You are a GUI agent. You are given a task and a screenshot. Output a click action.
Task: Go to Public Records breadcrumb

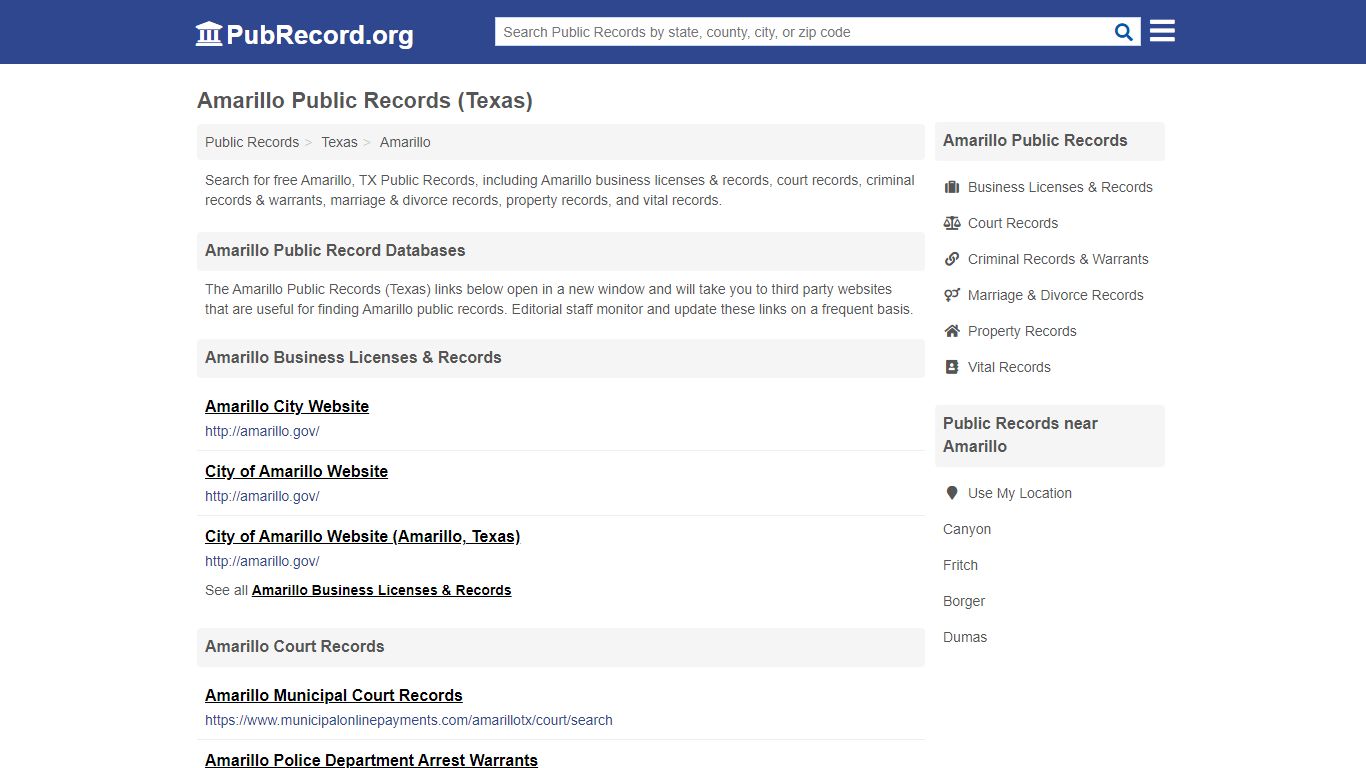[x=252, y=142]
